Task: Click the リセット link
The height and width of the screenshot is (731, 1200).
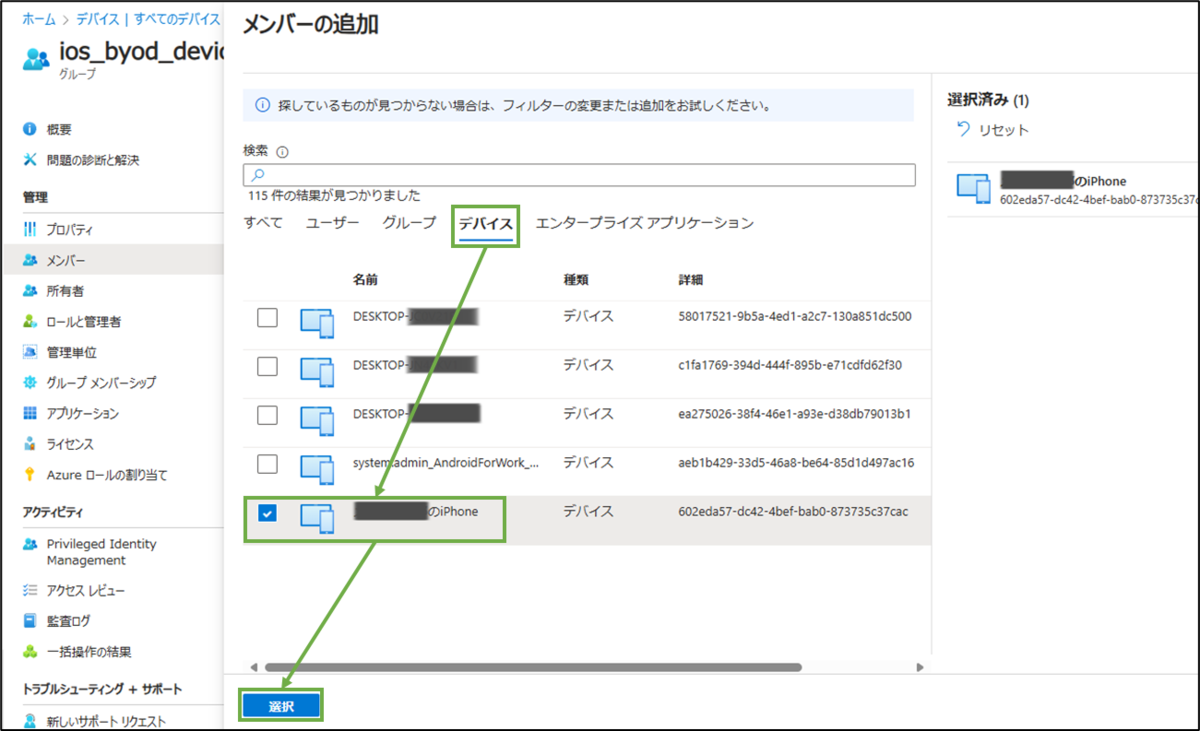Action: (x=1004, y=130)
